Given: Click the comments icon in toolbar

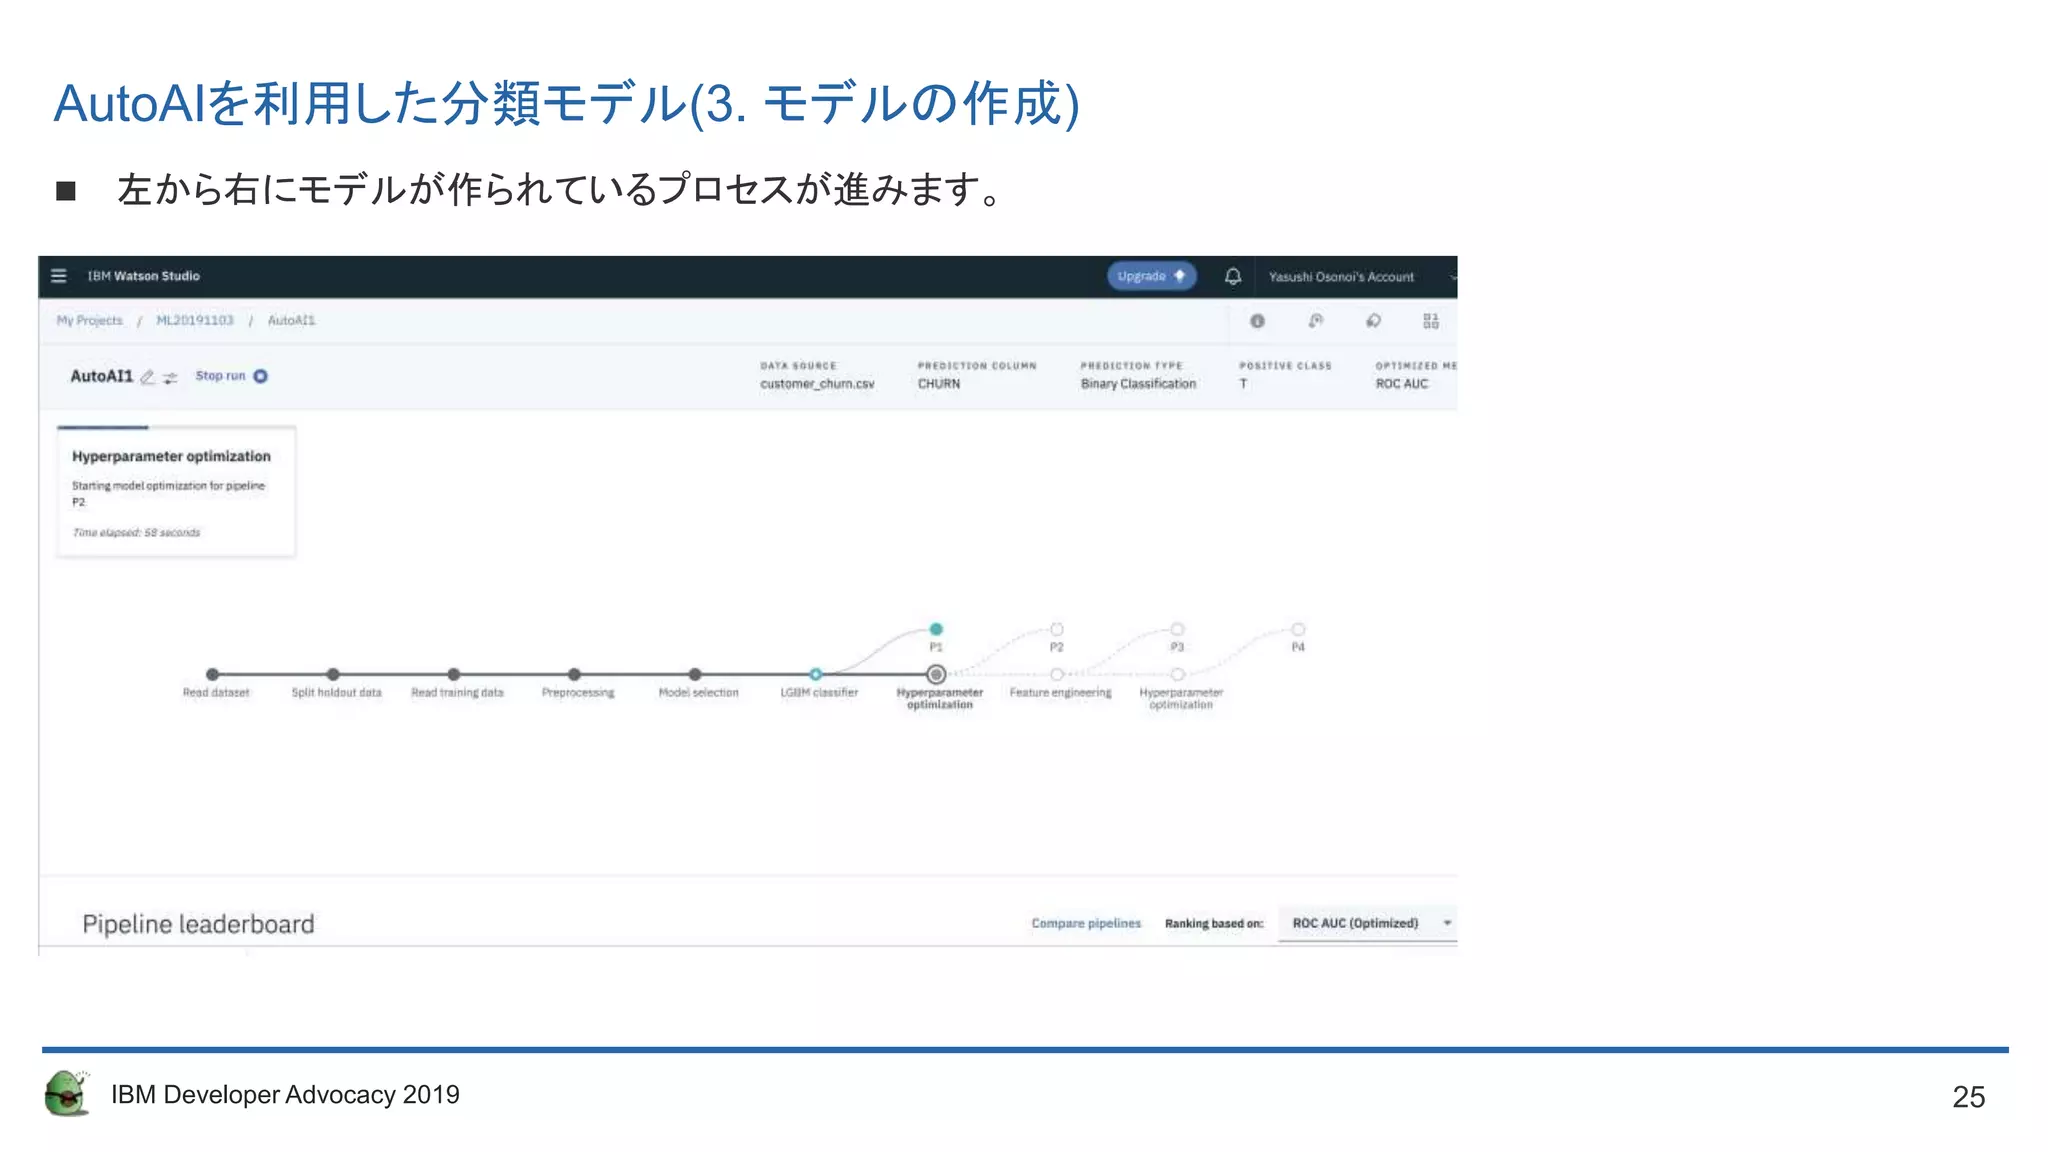Looking at the screenshot, I should (x=1373, y=321).
